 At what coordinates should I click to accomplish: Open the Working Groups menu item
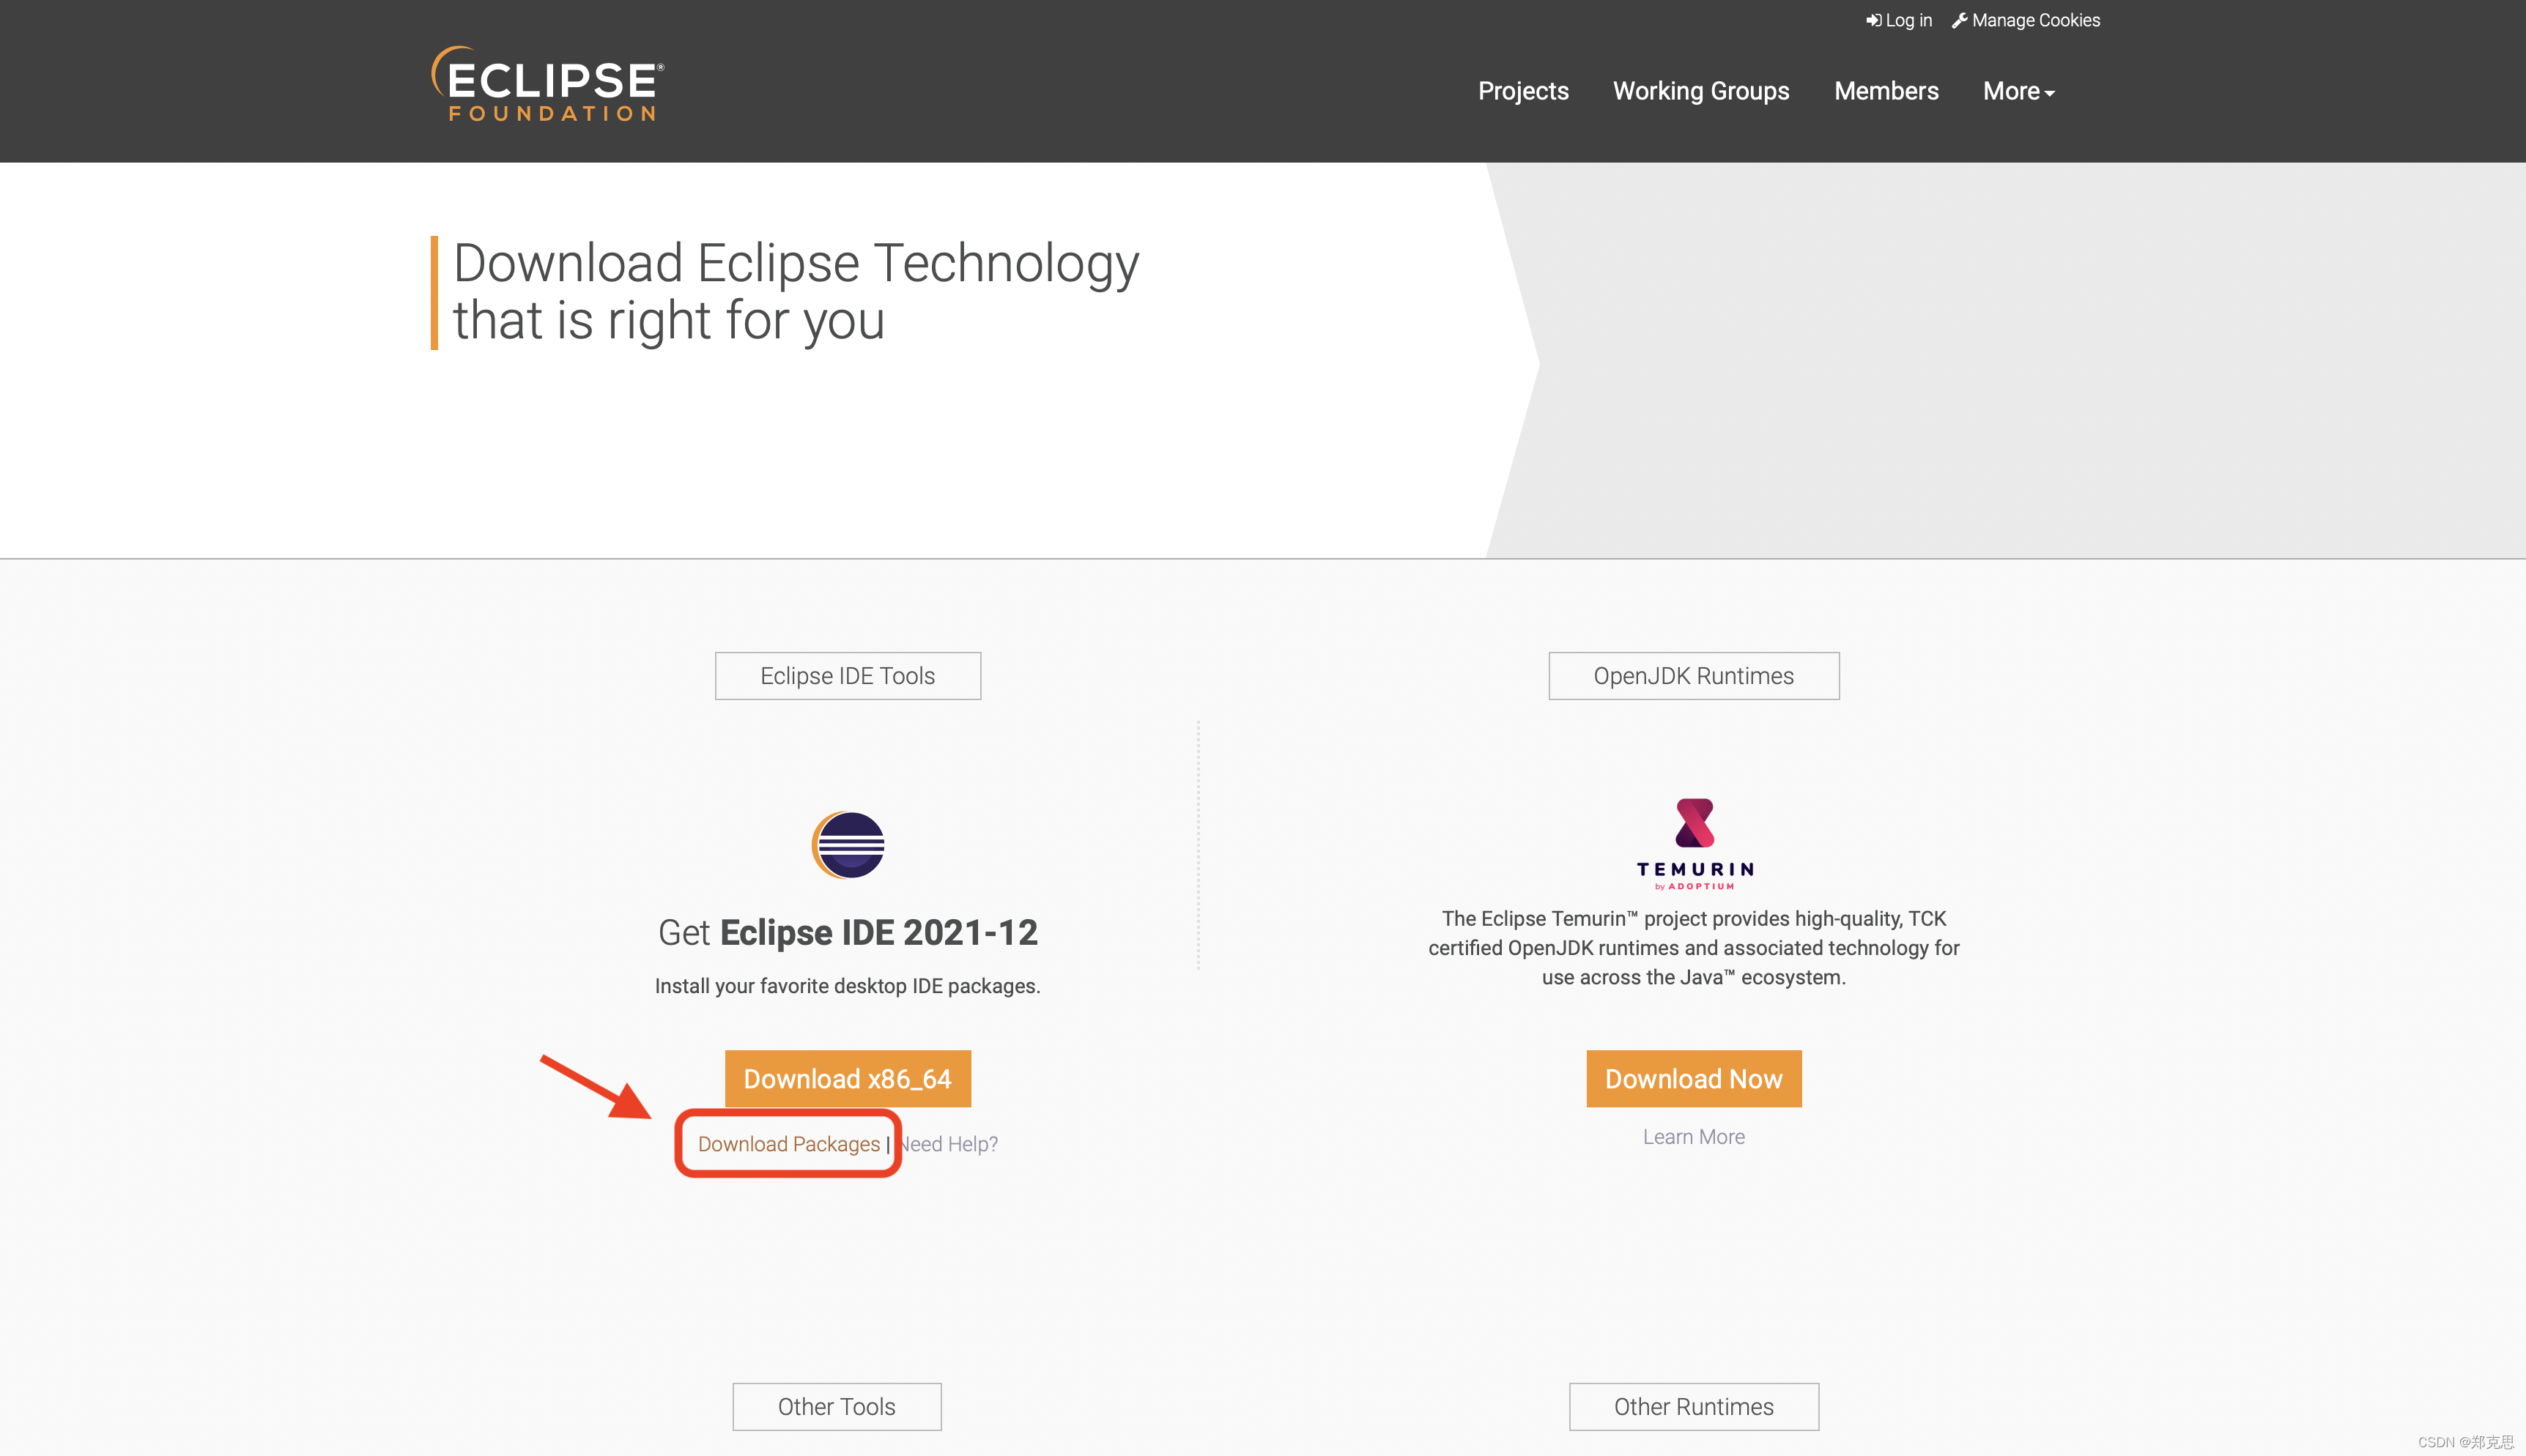click(1700, 91)
